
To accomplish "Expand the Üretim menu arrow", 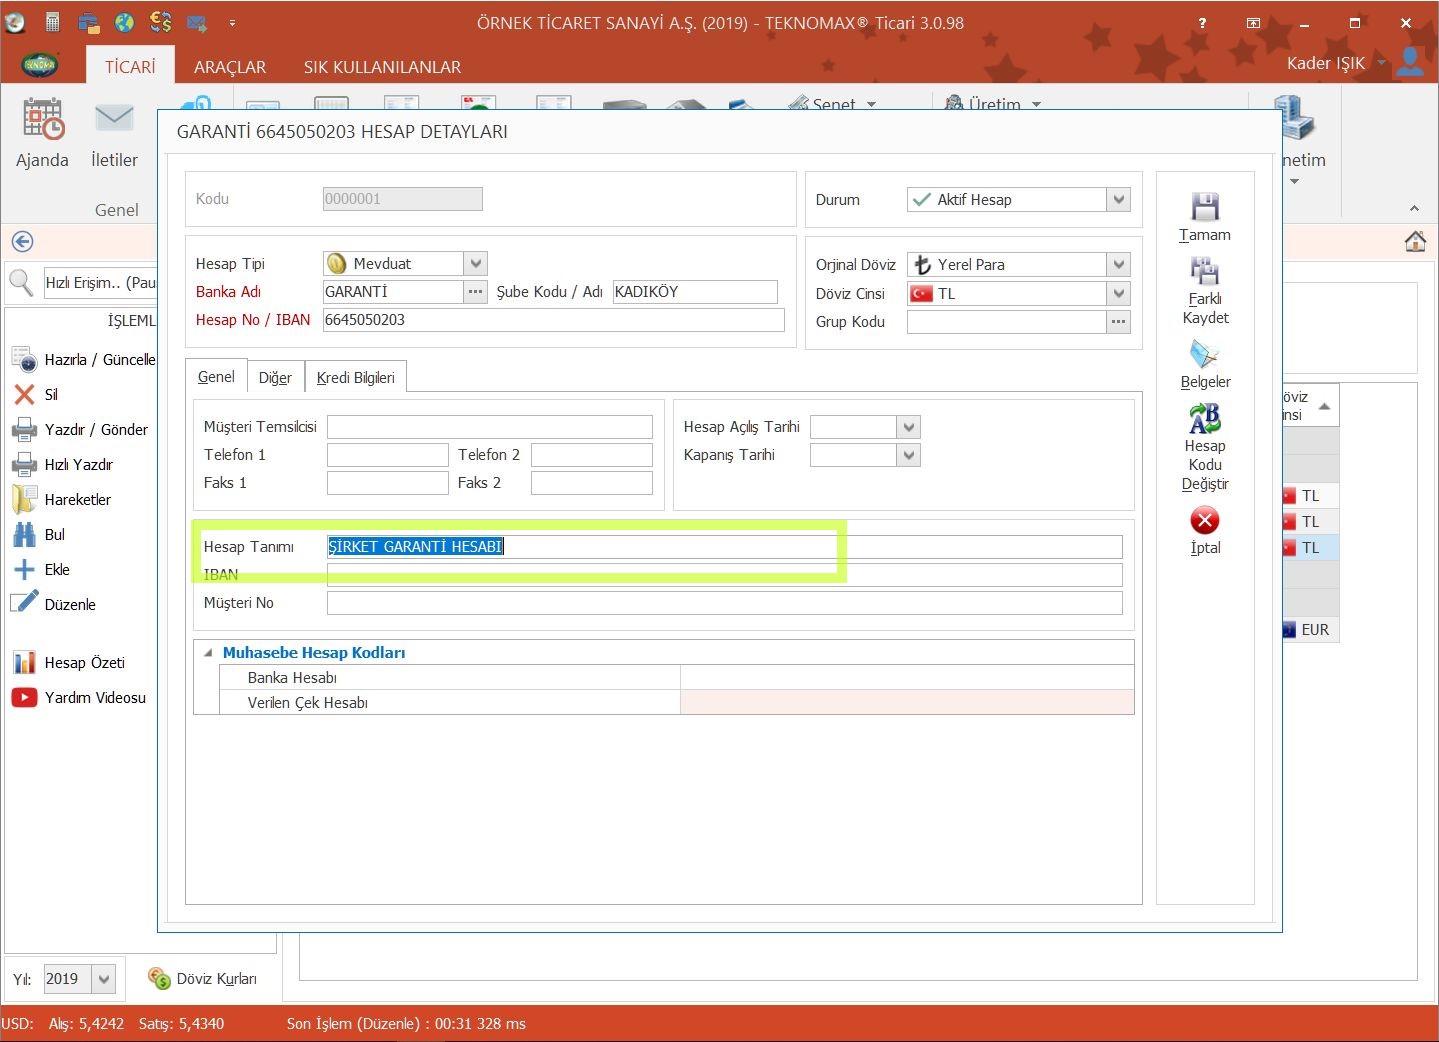I will (1036, 104).
